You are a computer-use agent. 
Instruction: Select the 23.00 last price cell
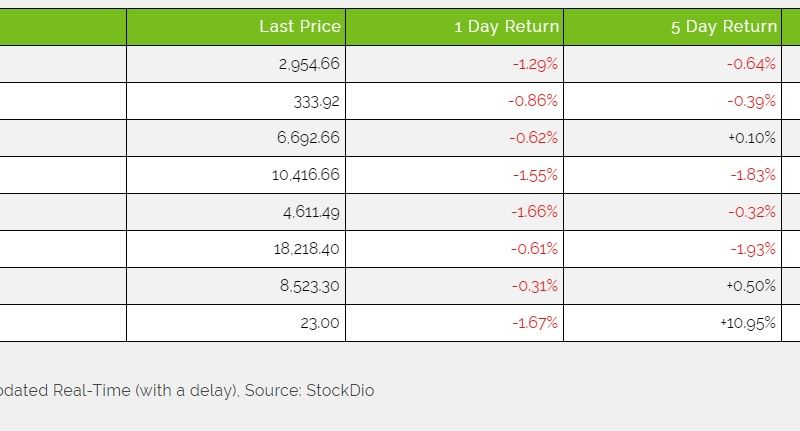point(321,323)
